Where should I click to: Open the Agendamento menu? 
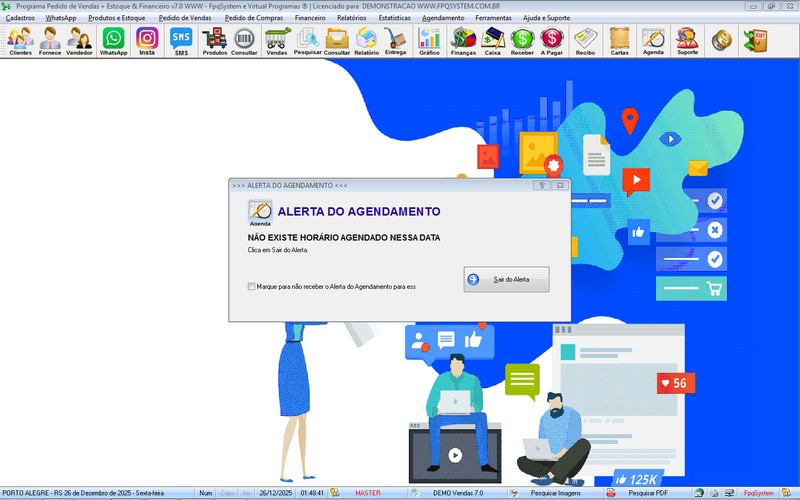pyautogui.click(x=443, y=18)
